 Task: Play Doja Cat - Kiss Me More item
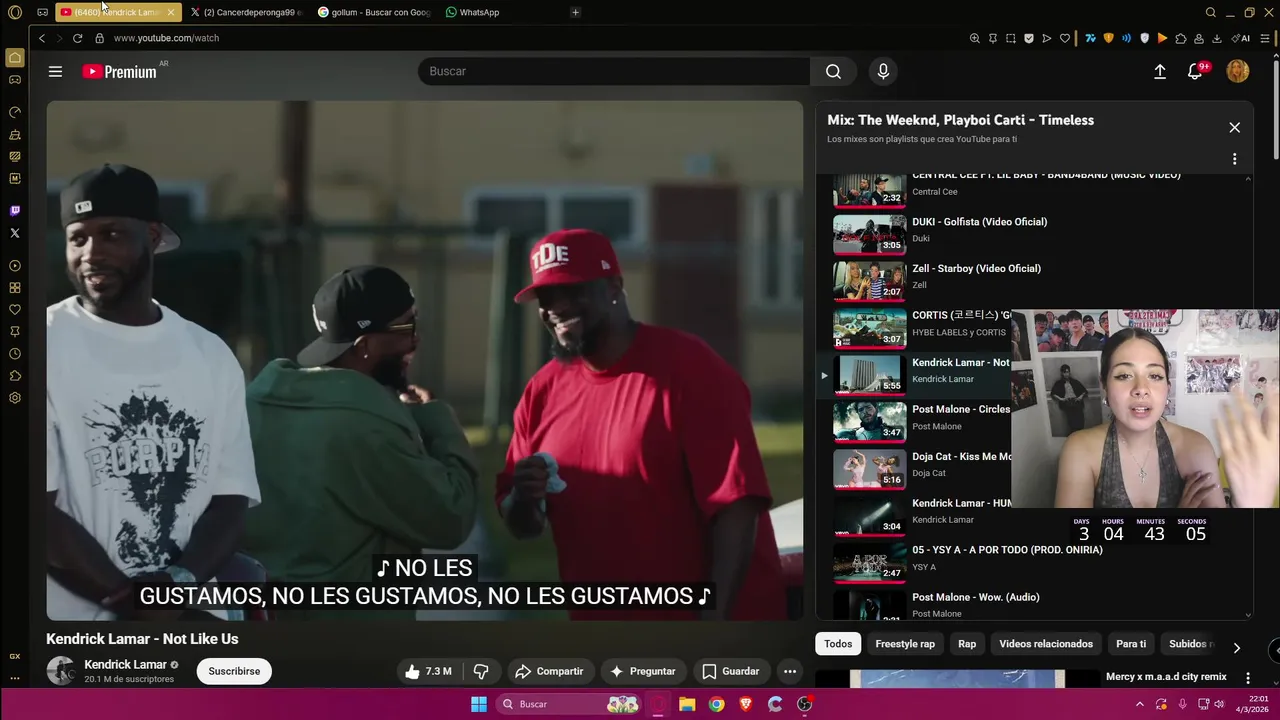coord(915,468)
